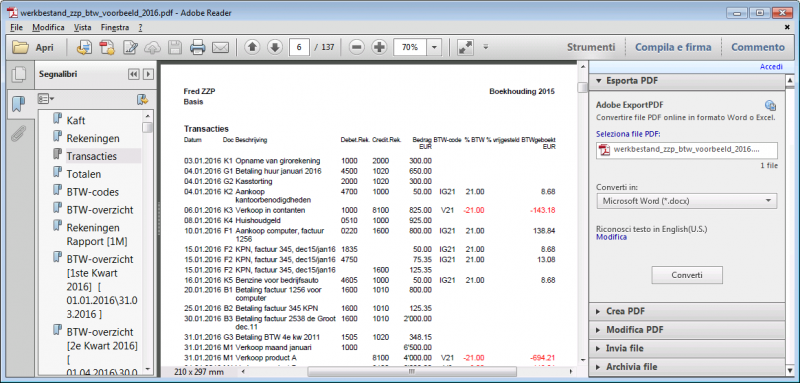Collapse the Esporta PDF section
800x383 pixels.
tap(686, 81)
